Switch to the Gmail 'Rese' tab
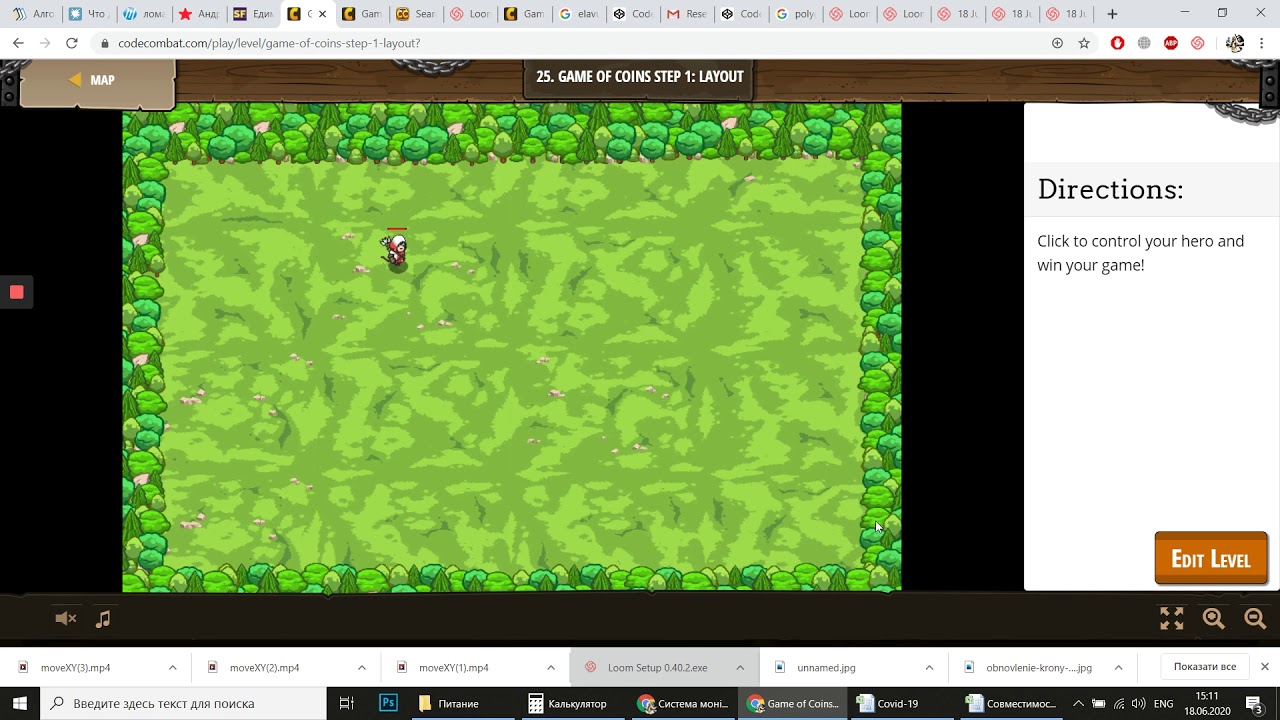 [686, 14]
